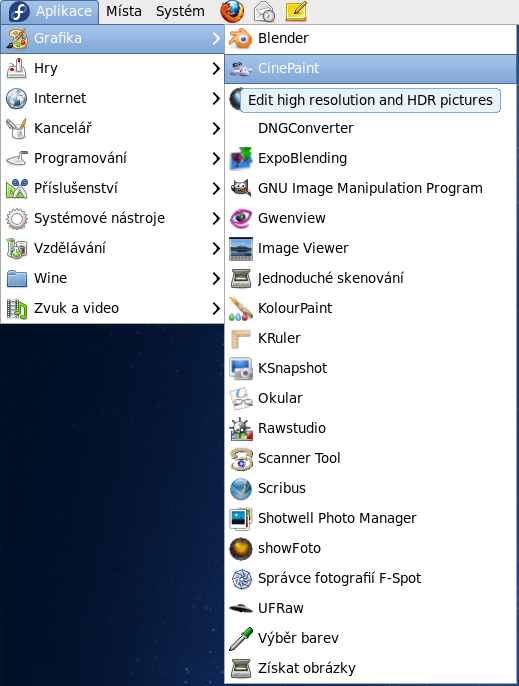Expand the Zvuk a video submenu arrow

point(216,308)
